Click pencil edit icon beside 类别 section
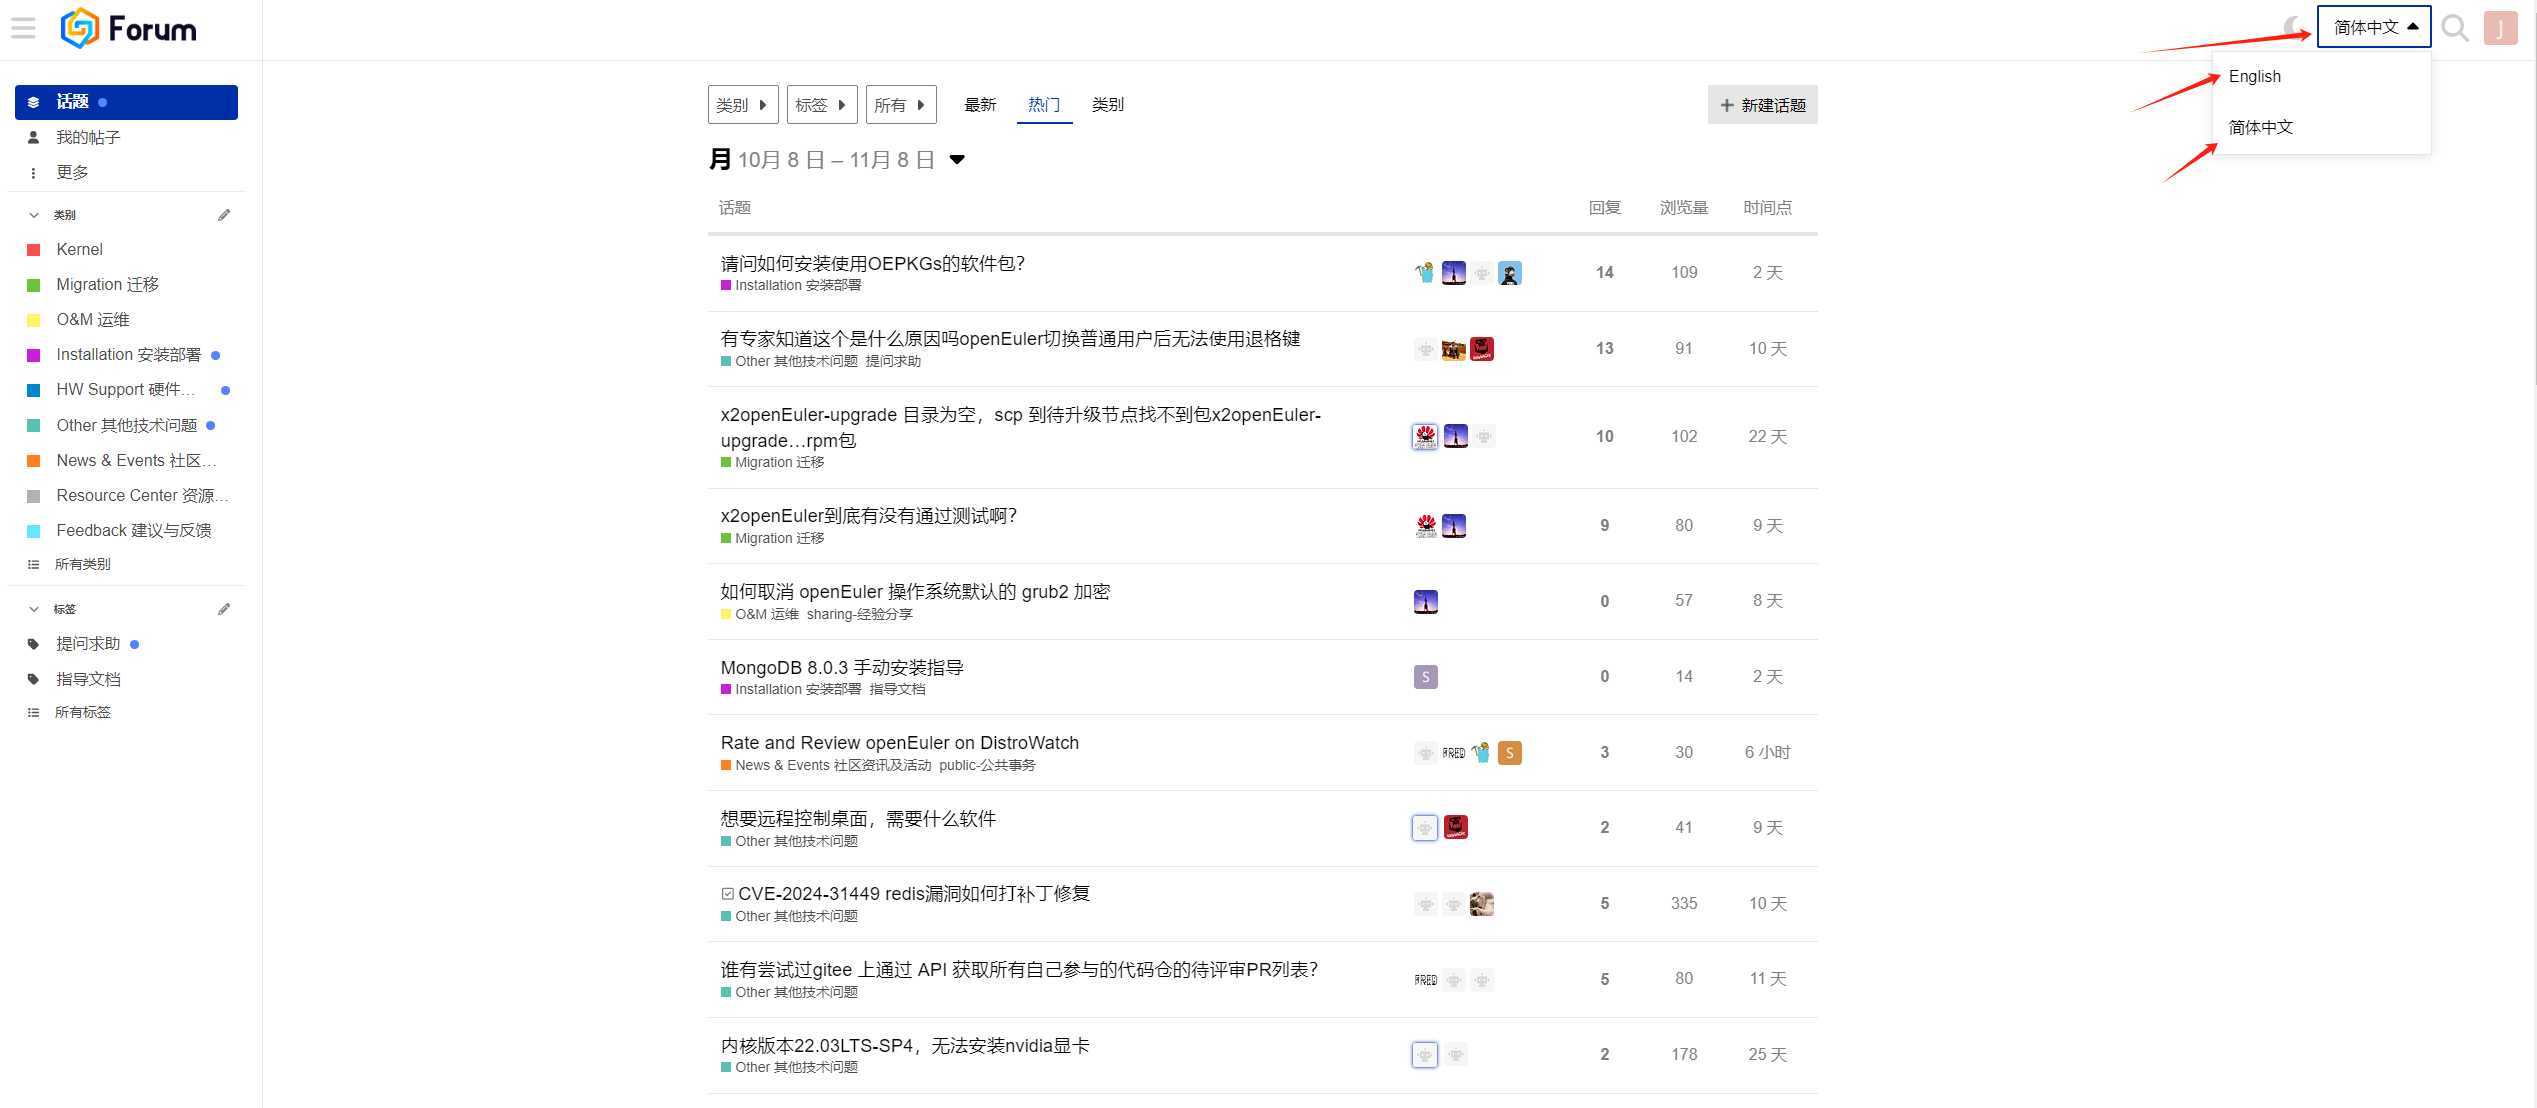The width and height of the screenshot is (2537, 1108). coord(224,215)
